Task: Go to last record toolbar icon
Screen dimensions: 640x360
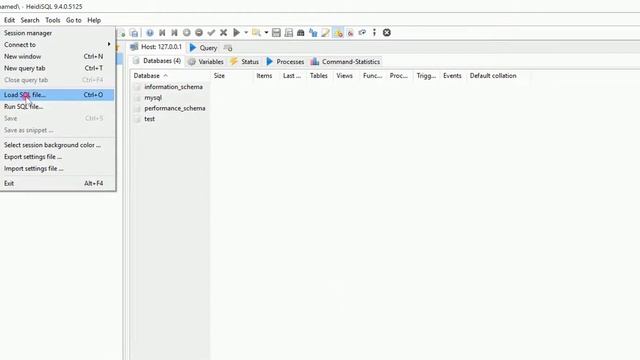Action: (x=174, y=33)
